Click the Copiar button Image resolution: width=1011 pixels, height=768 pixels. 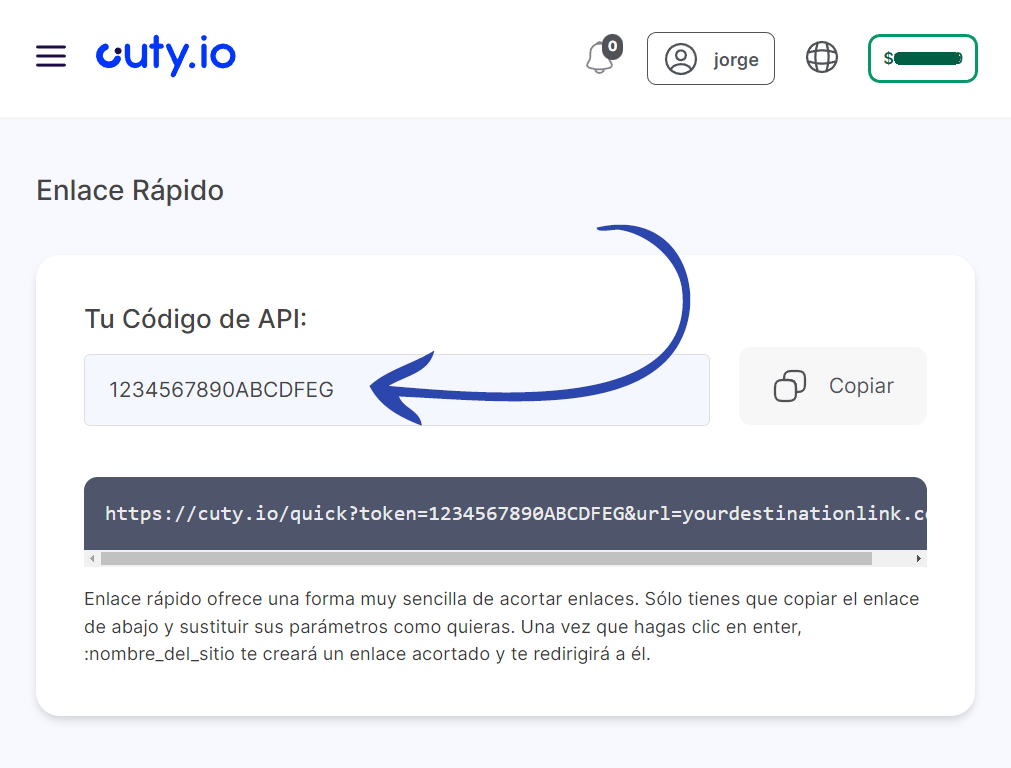(832, 386)
